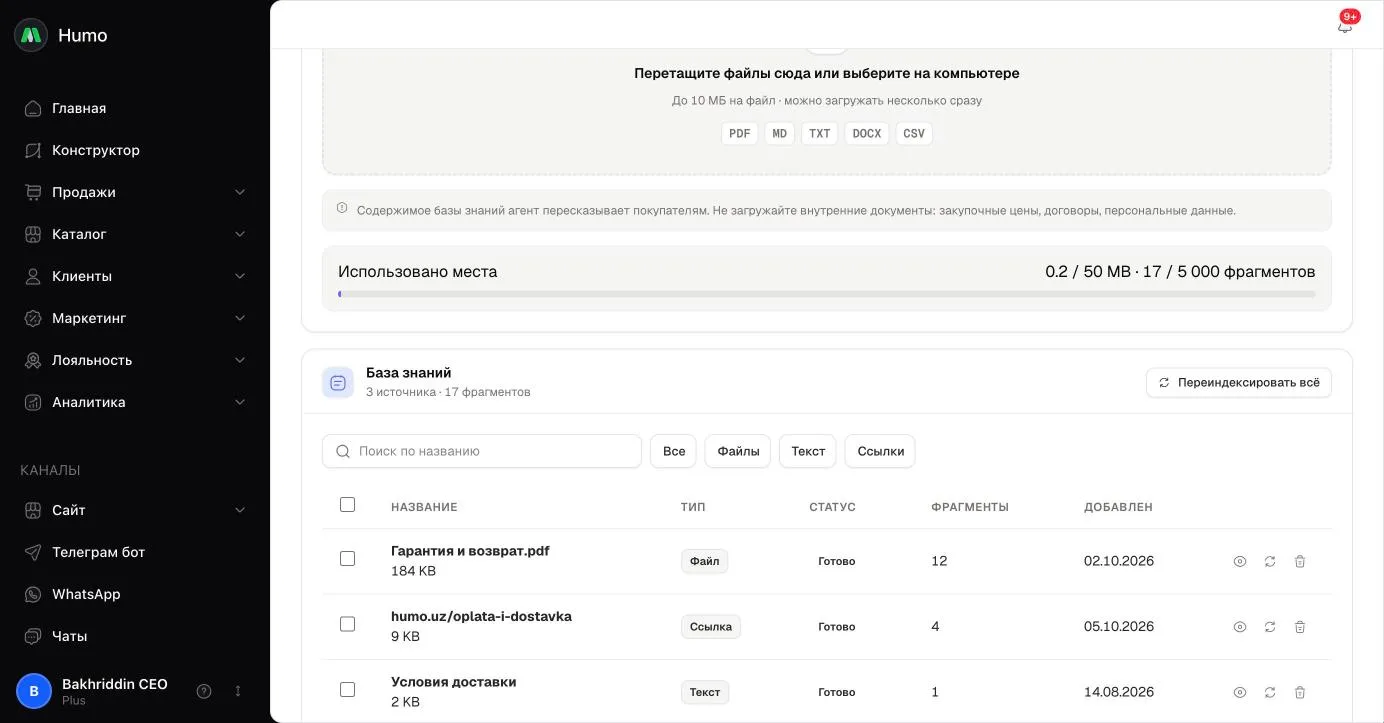Click the Поиск по названию search field

pyautogui.click(x=482, y=451)
